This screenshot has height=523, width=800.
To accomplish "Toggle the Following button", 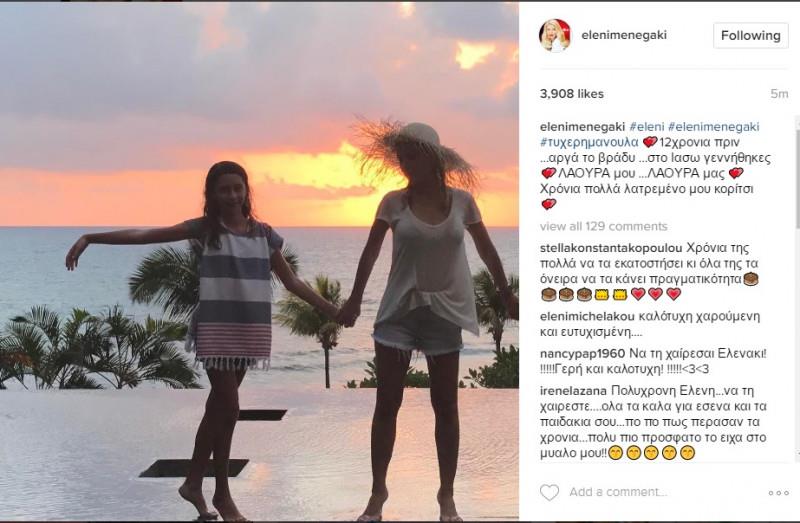I will [751, 36].
